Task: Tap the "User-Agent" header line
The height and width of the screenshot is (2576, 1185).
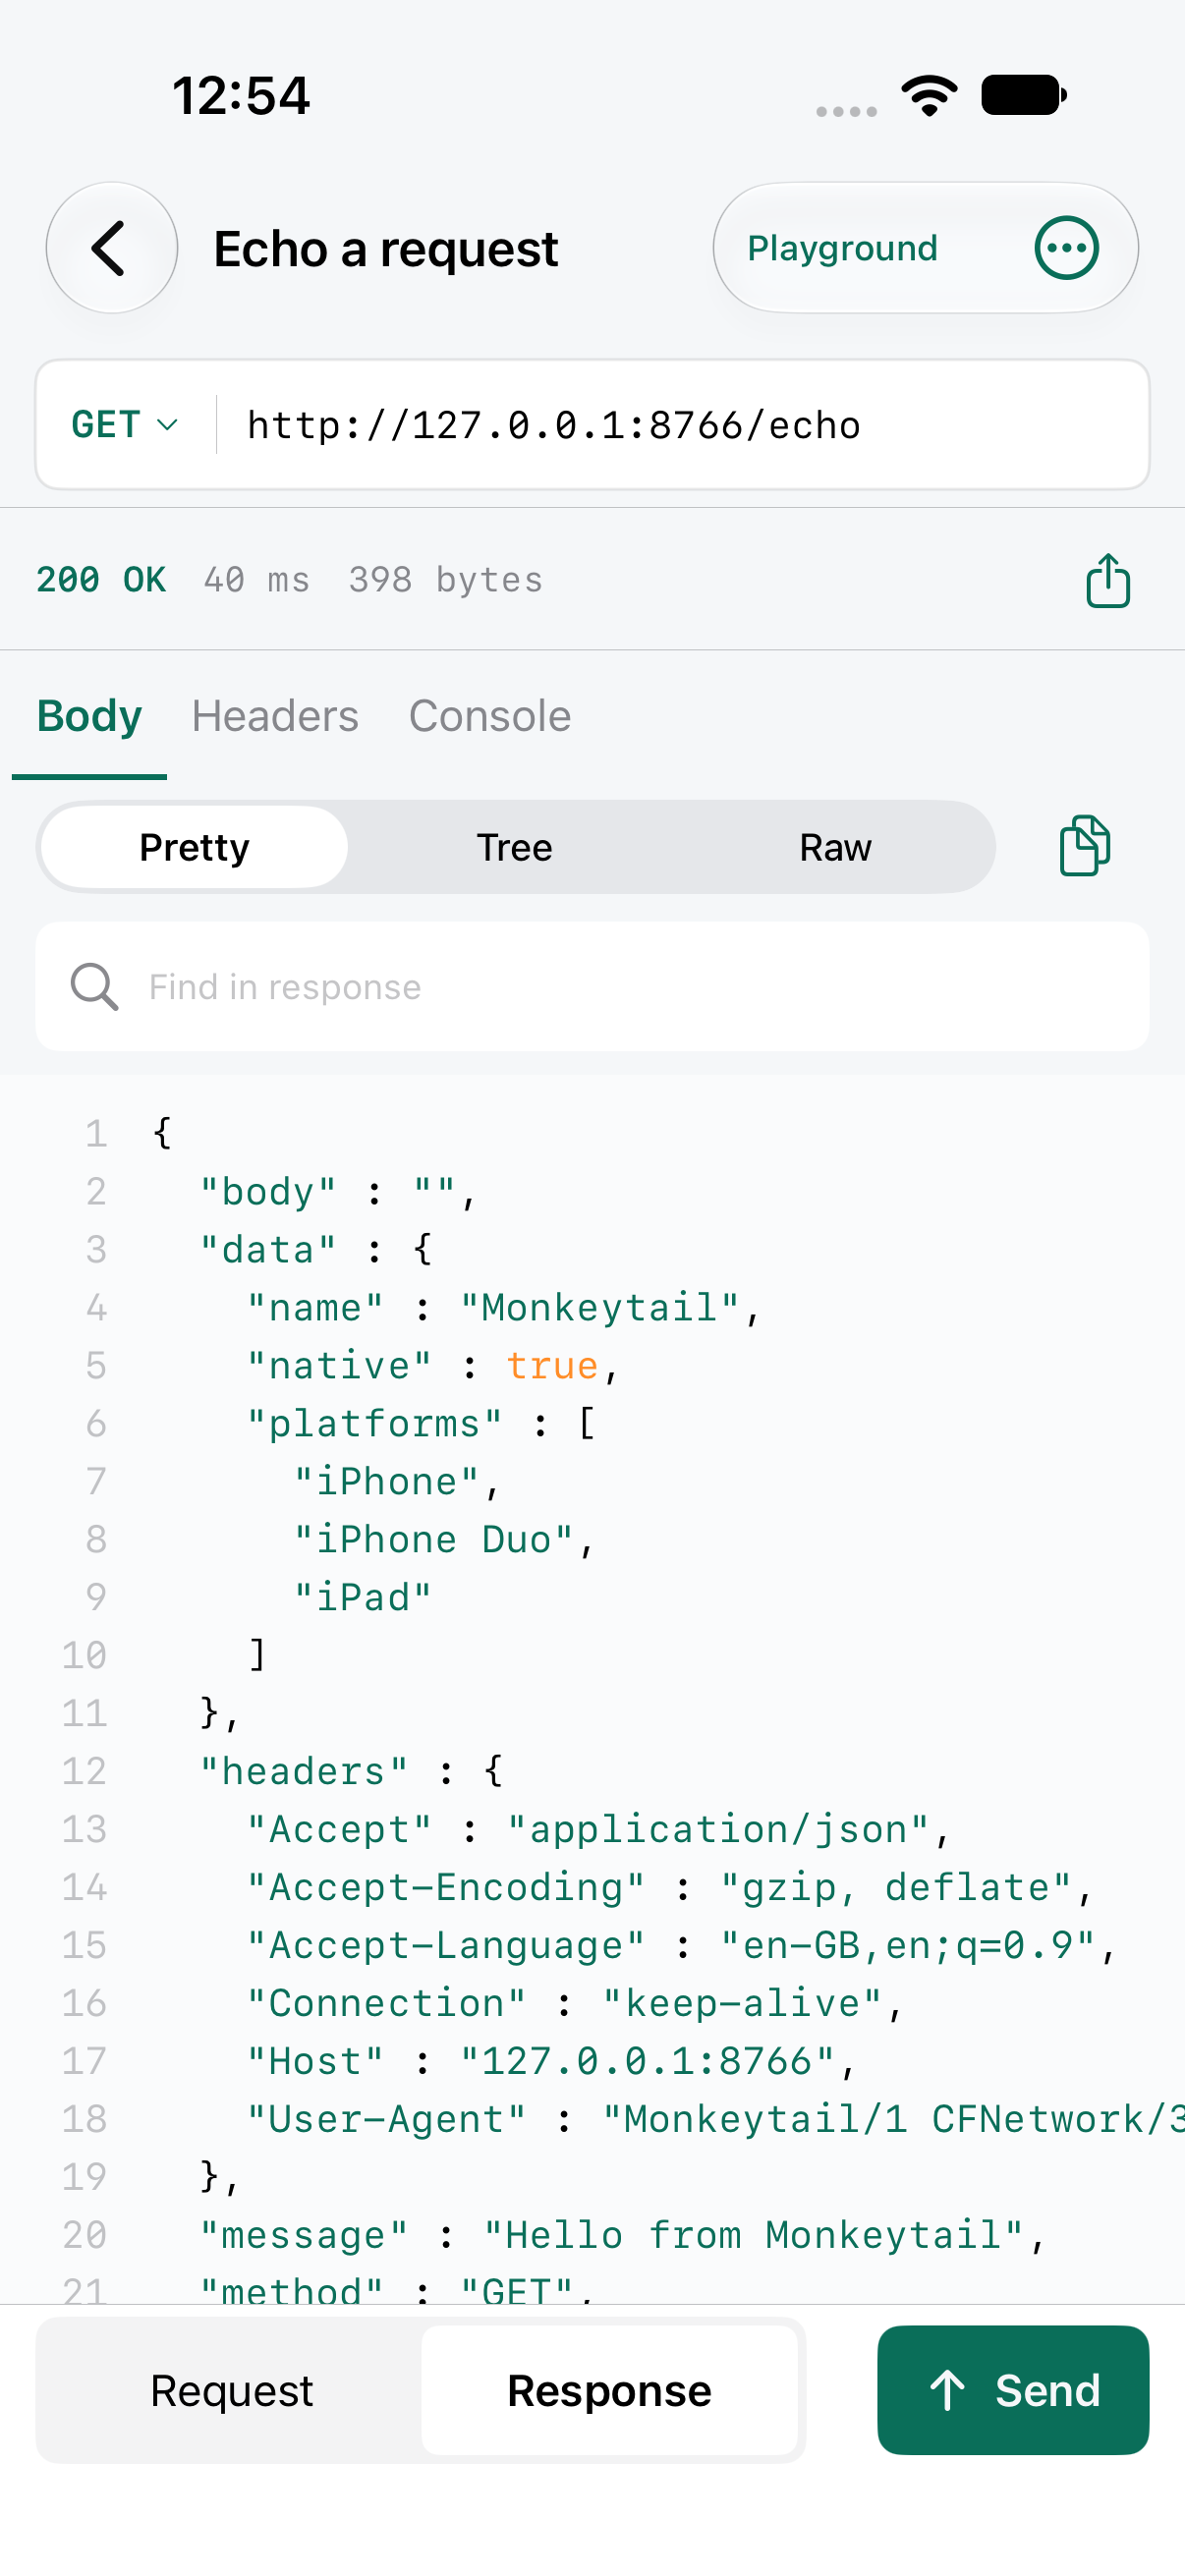Action: click(715, 2120)
